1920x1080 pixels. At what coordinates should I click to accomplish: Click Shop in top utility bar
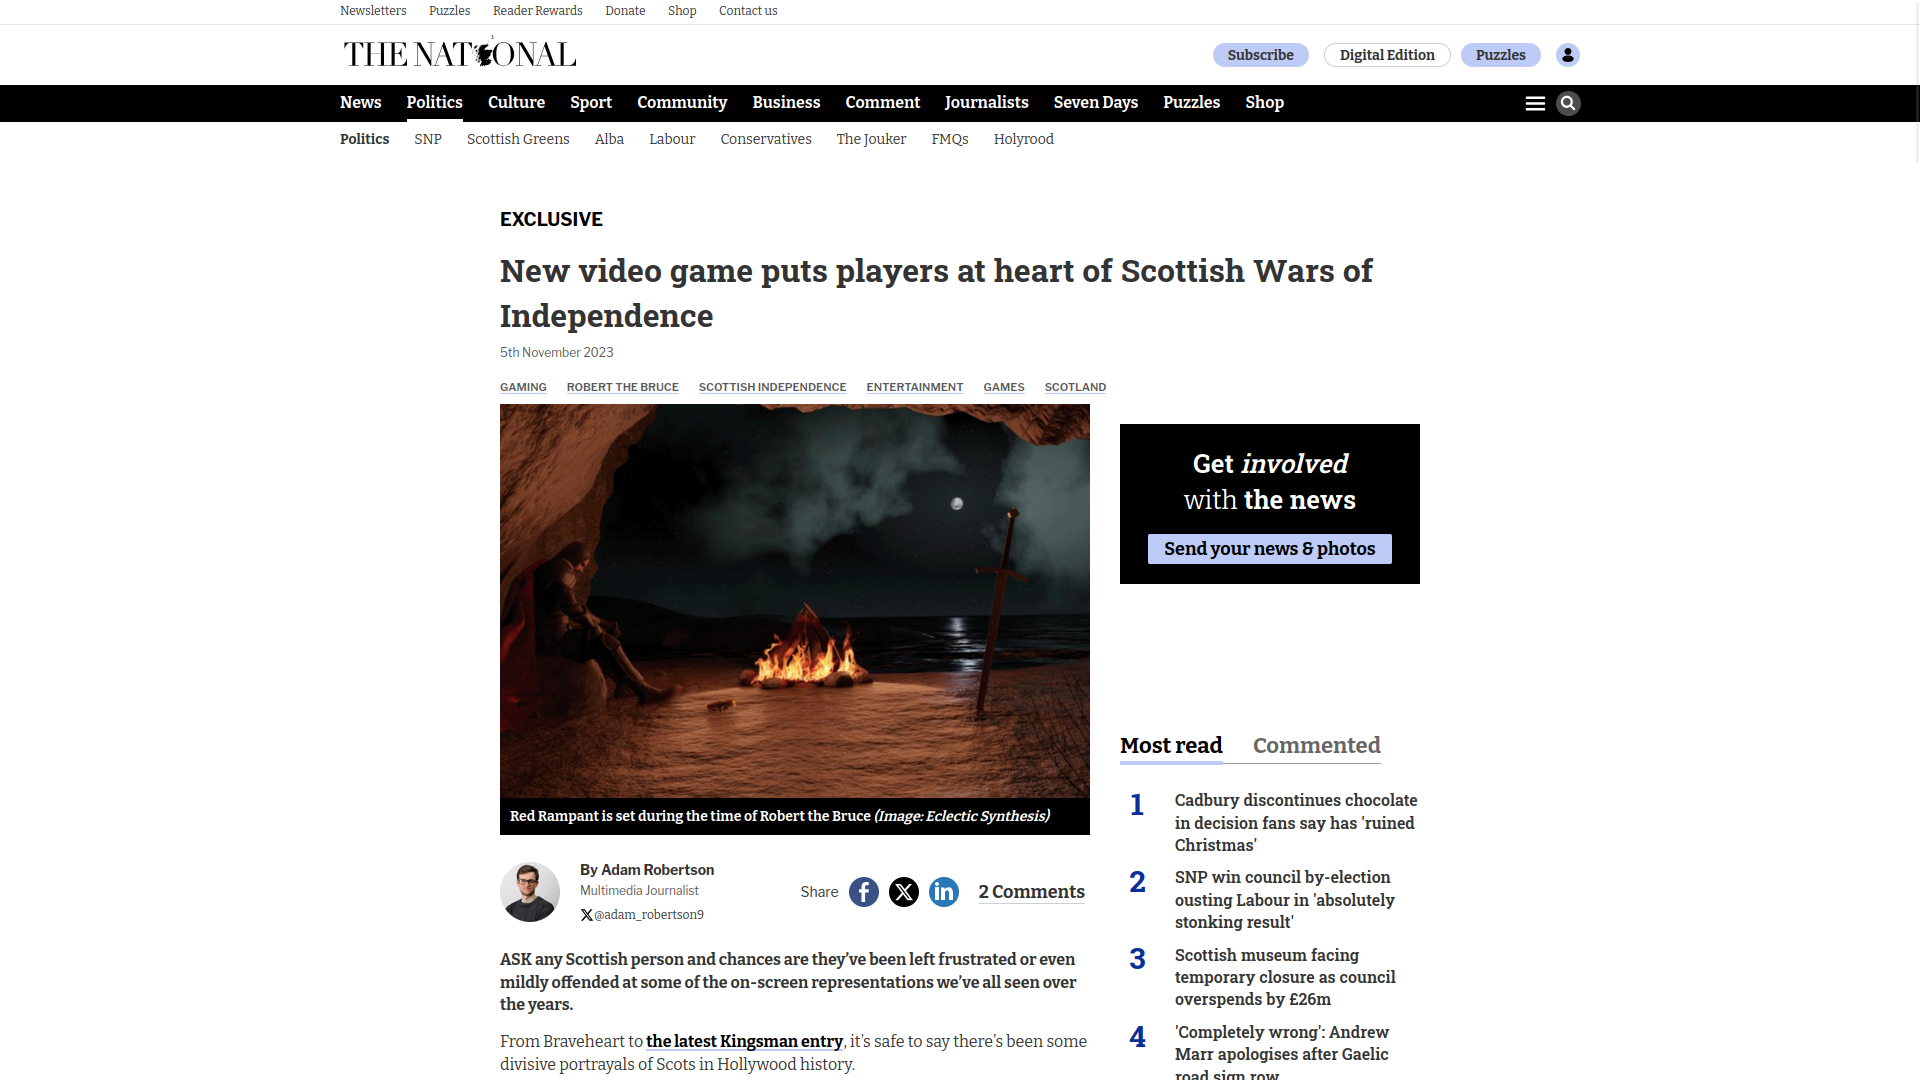point(682,11)
